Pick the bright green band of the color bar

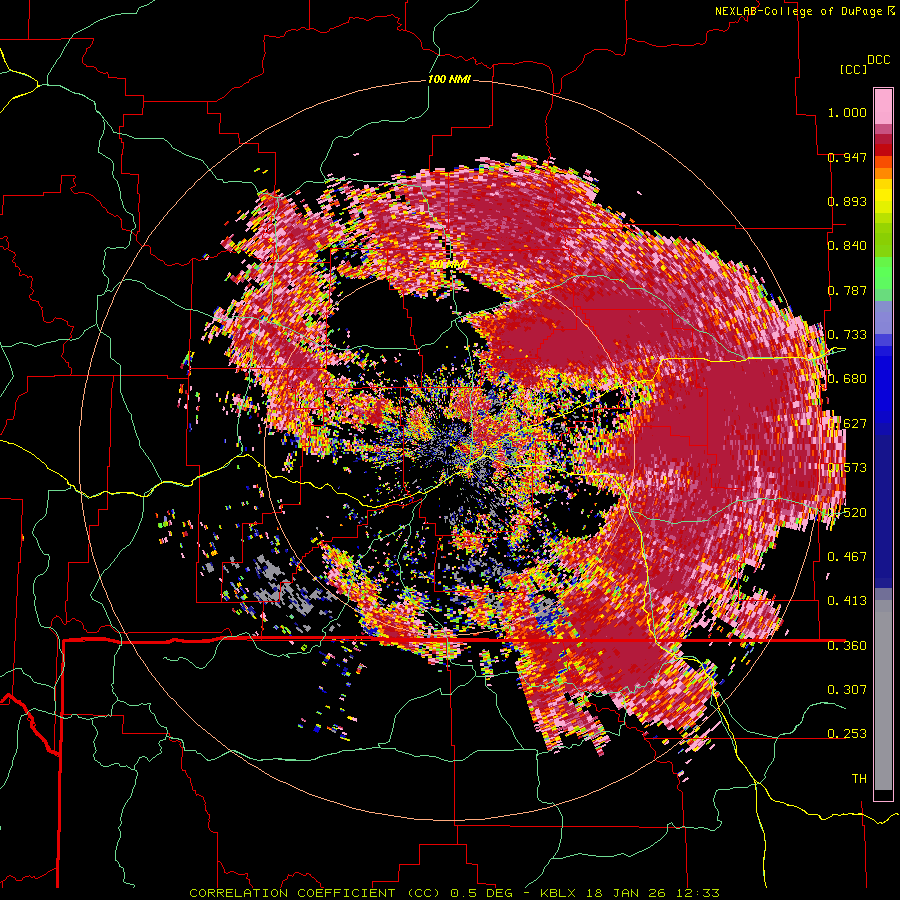[x=883, y=273]
